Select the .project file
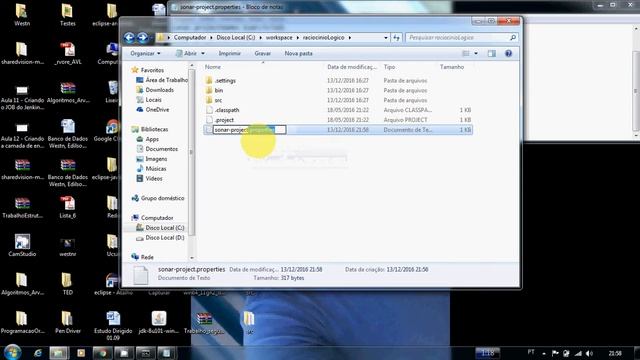Viewport: 640px width, 360px height. pos(224,120)
